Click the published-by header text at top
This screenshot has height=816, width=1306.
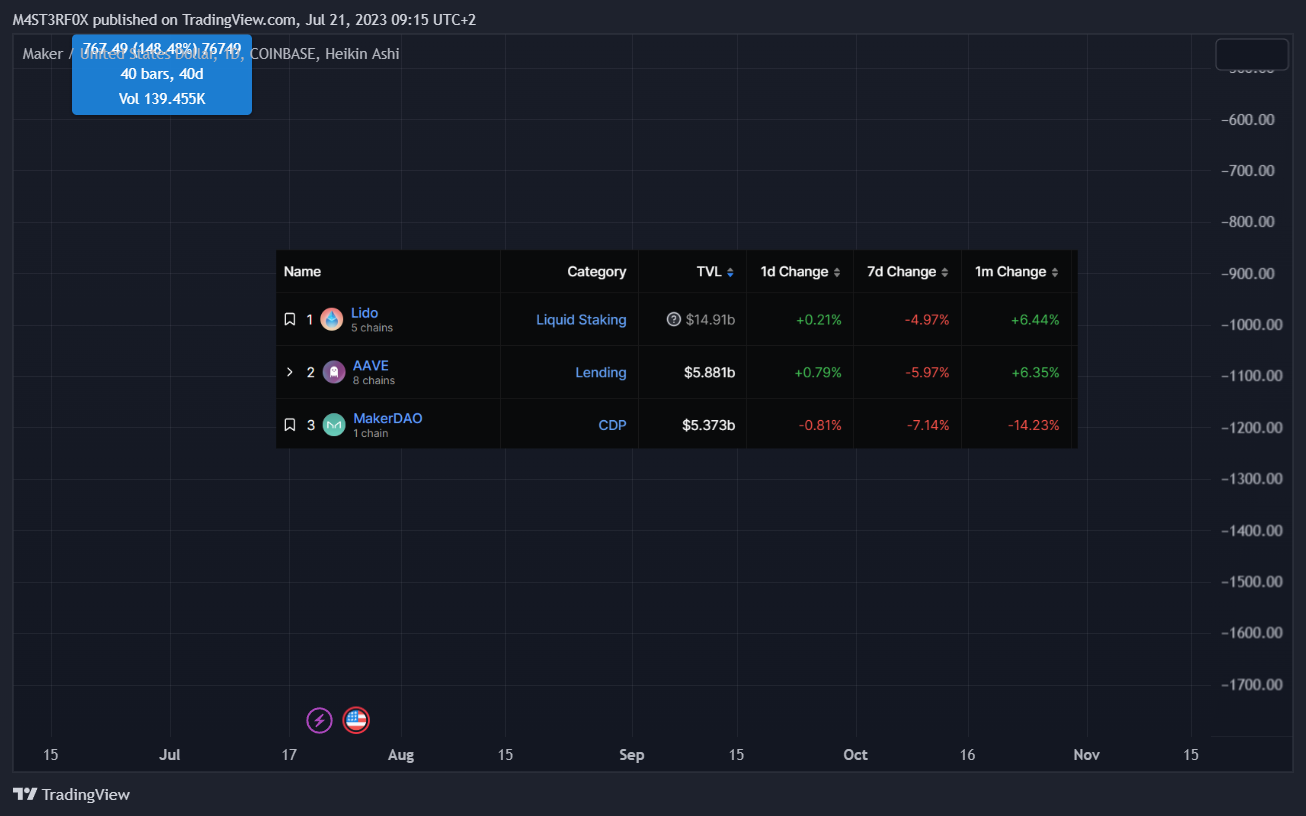(x=244, y=20)
